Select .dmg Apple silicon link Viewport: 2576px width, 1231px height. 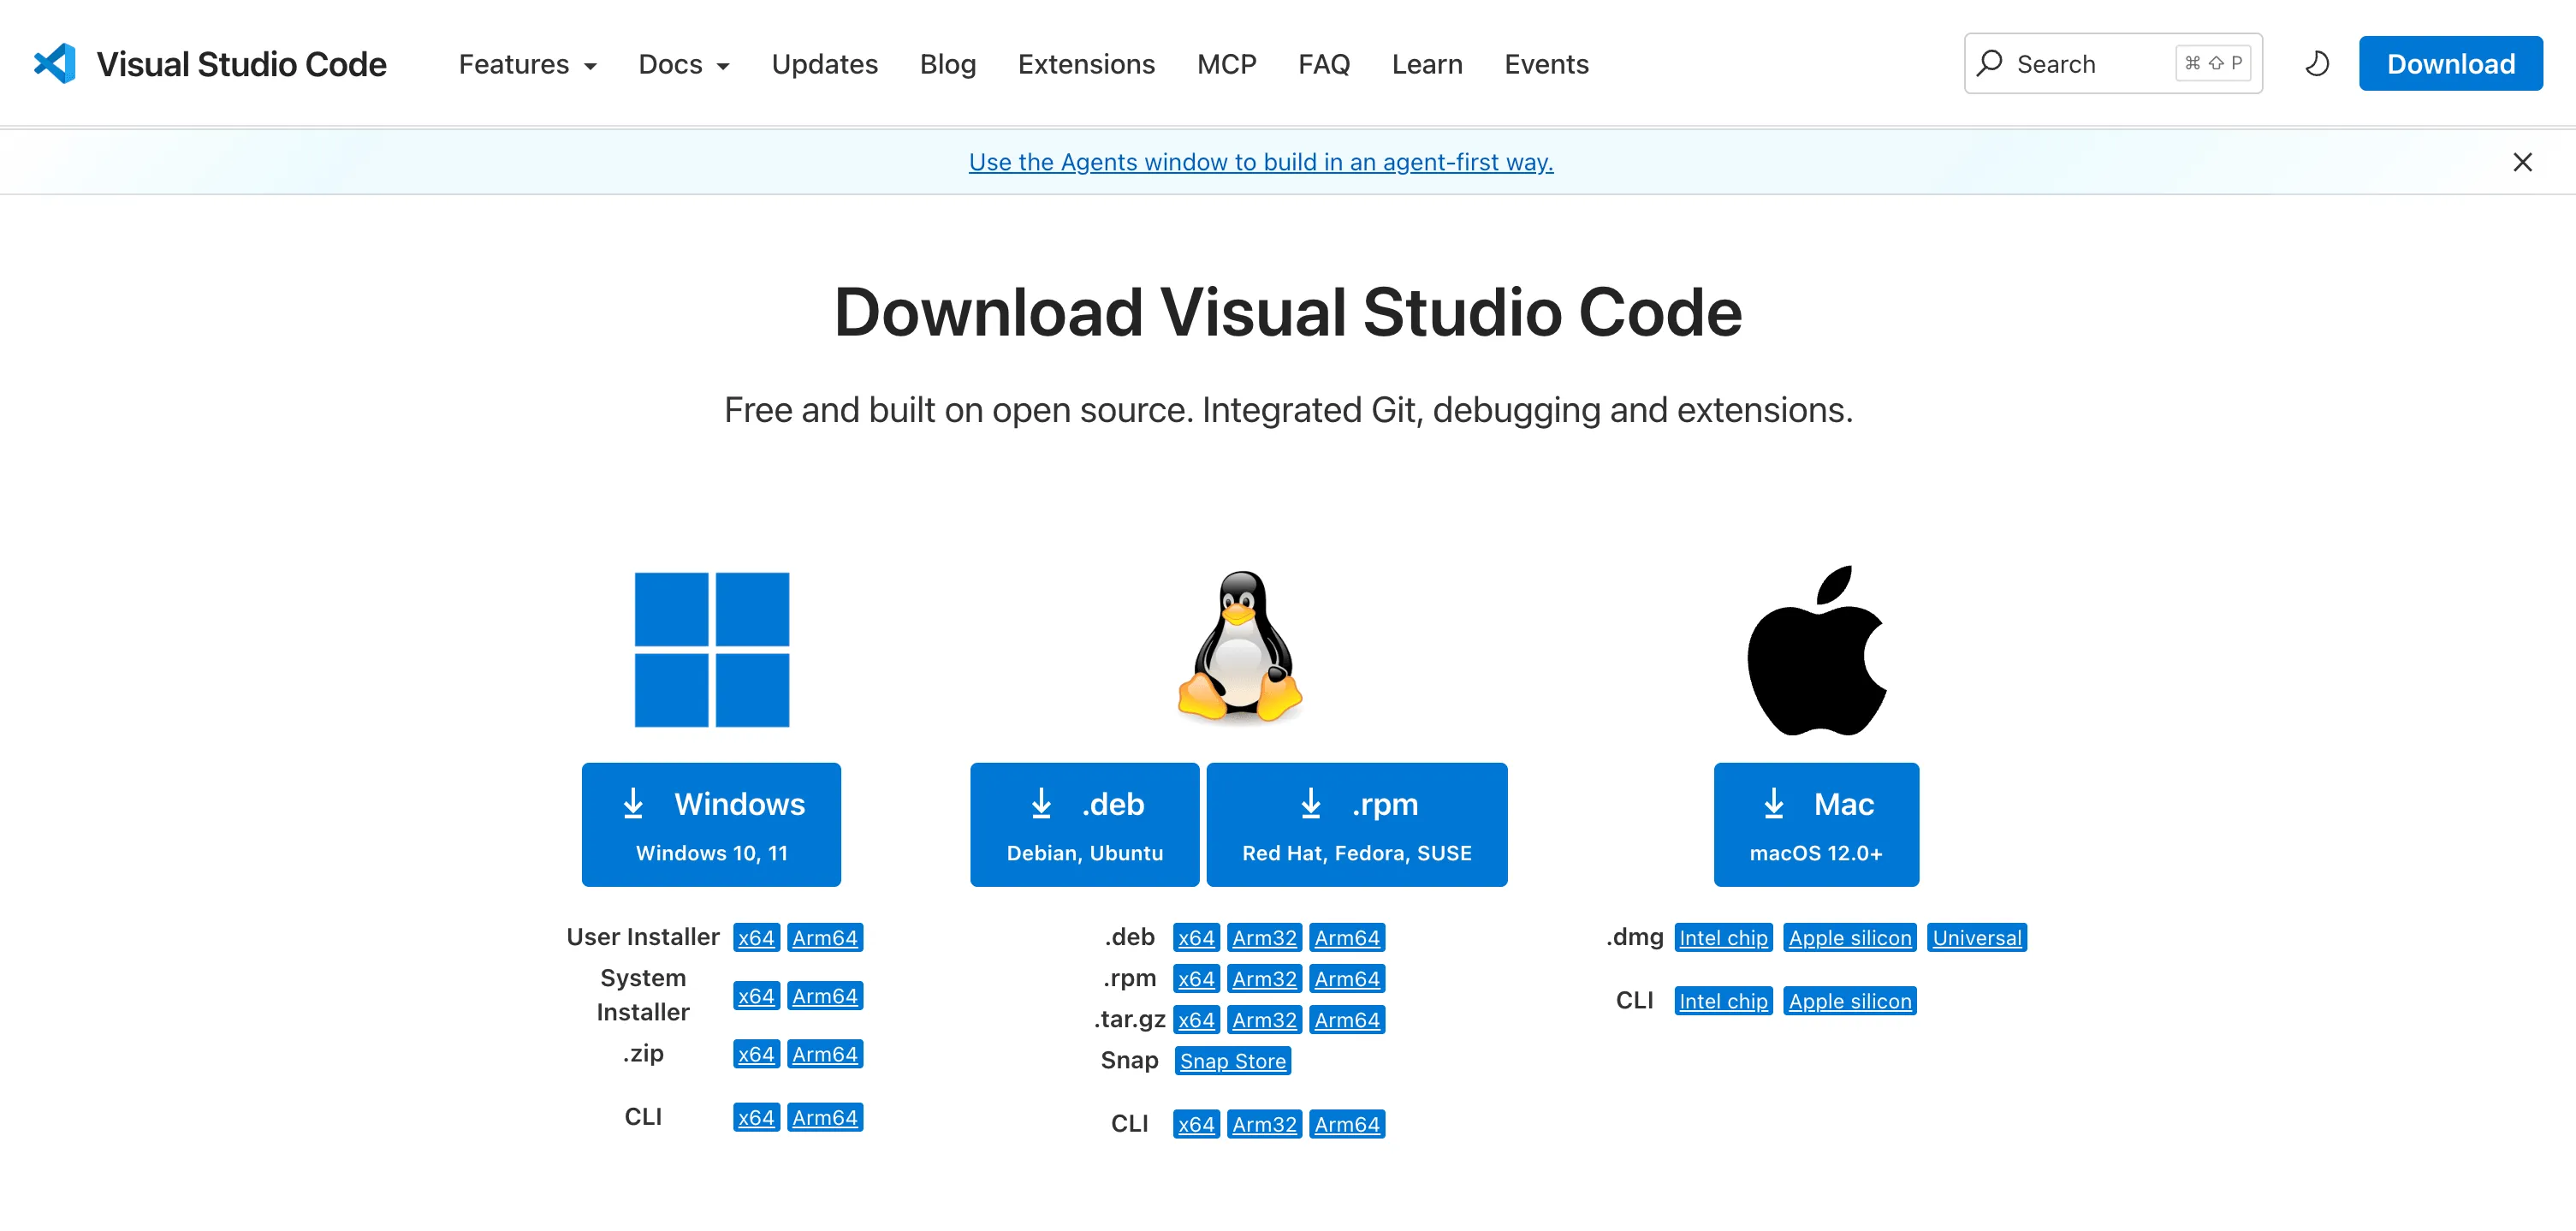(1849, 938)
